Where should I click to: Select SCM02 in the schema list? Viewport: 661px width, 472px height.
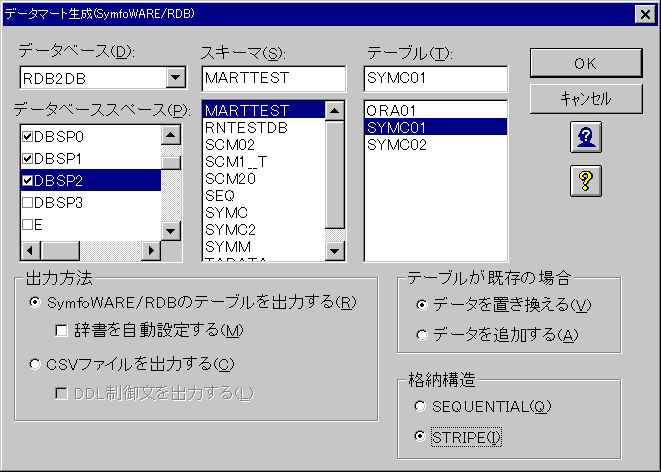pos(264,145)
